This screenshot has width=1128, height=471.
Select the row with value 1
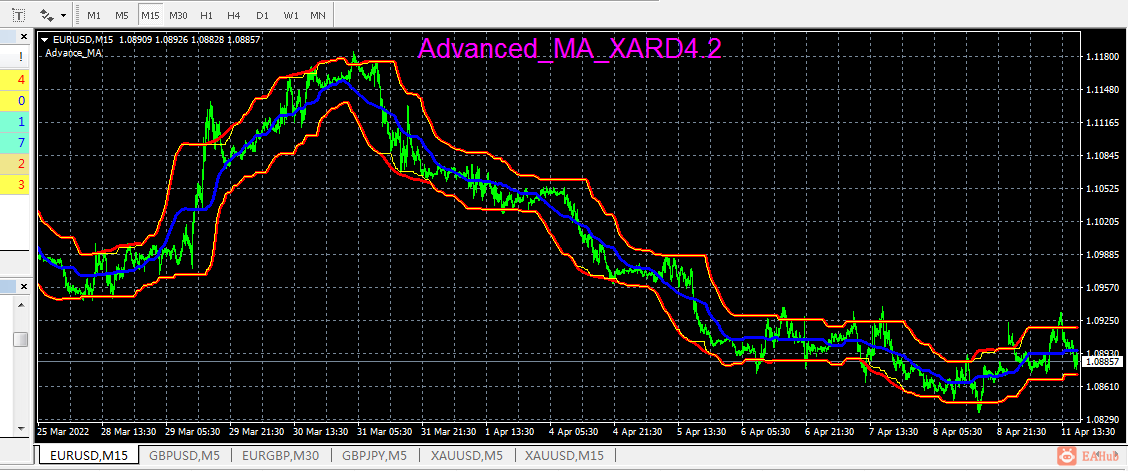click(14, 122)
